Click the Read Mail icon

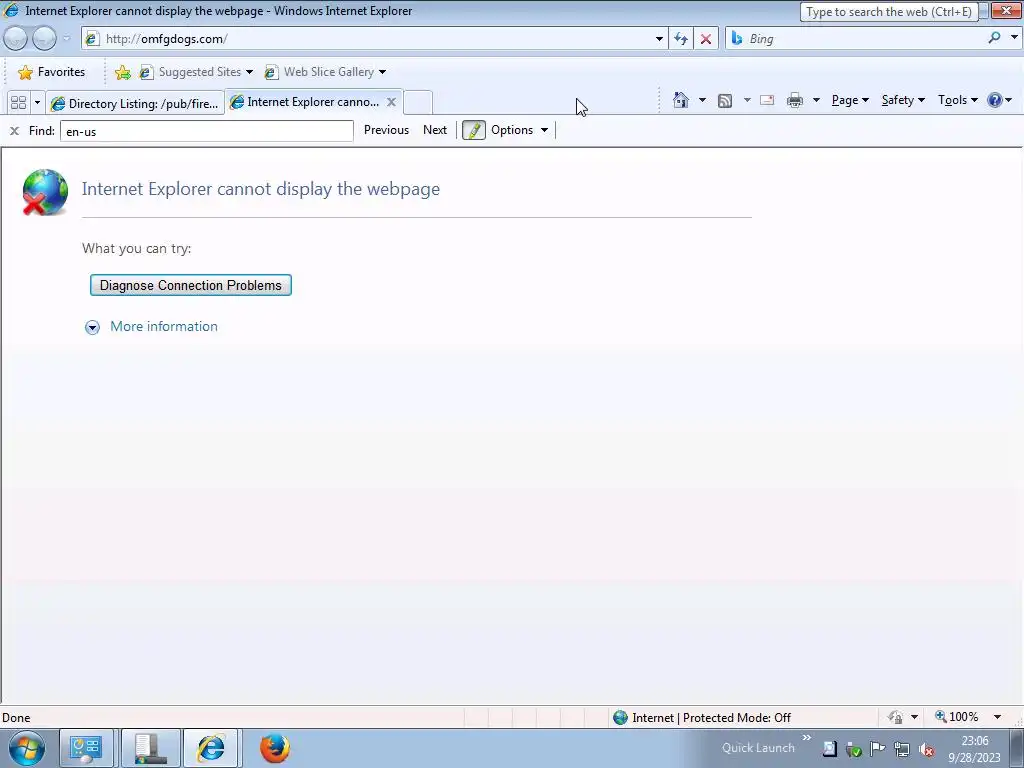[x=767, y=100]
